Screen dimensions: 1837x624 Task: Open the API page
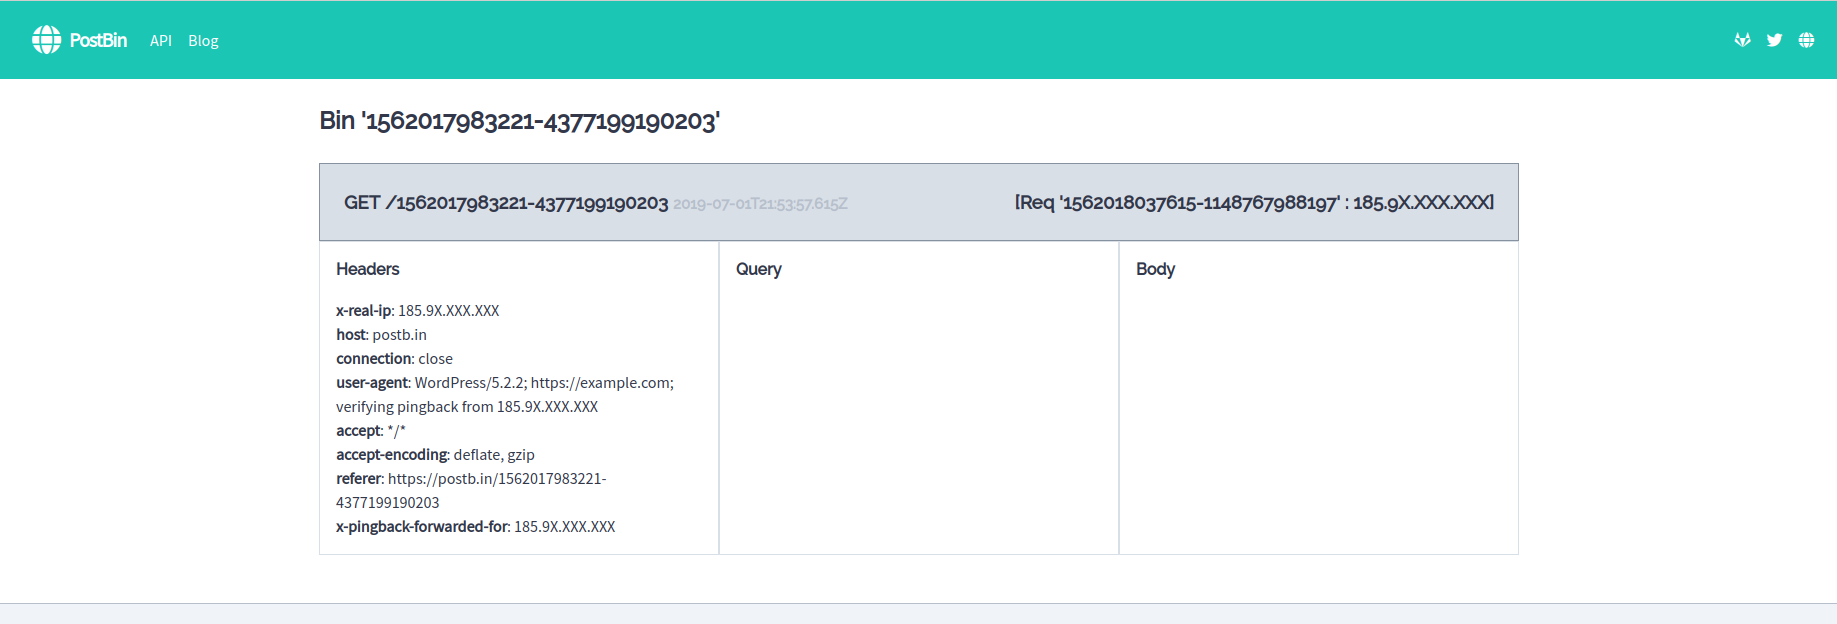click(161, 41)
